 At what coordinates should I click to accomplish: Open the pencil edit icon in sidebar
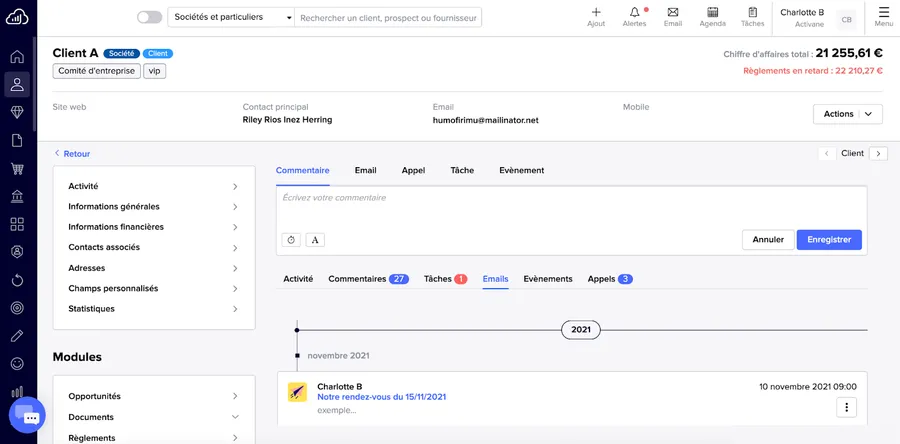[17, 336]
